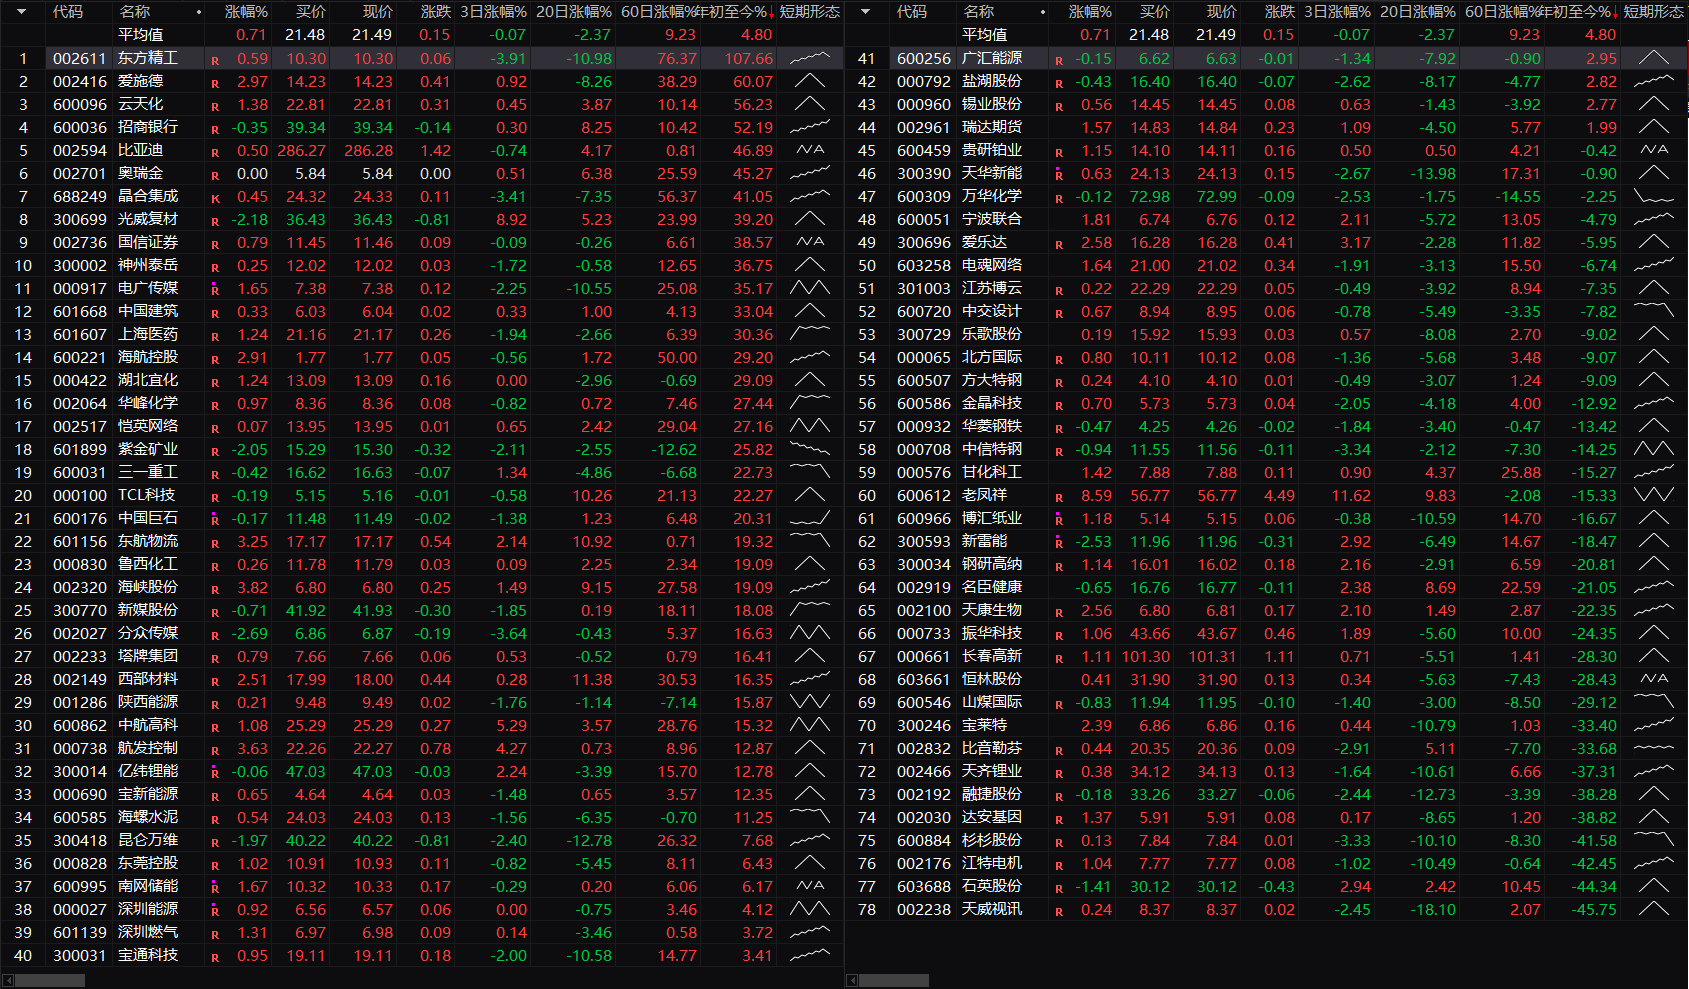Open the dropdown arrow left of 代码 above 广汇能源

tap(866, 12)
